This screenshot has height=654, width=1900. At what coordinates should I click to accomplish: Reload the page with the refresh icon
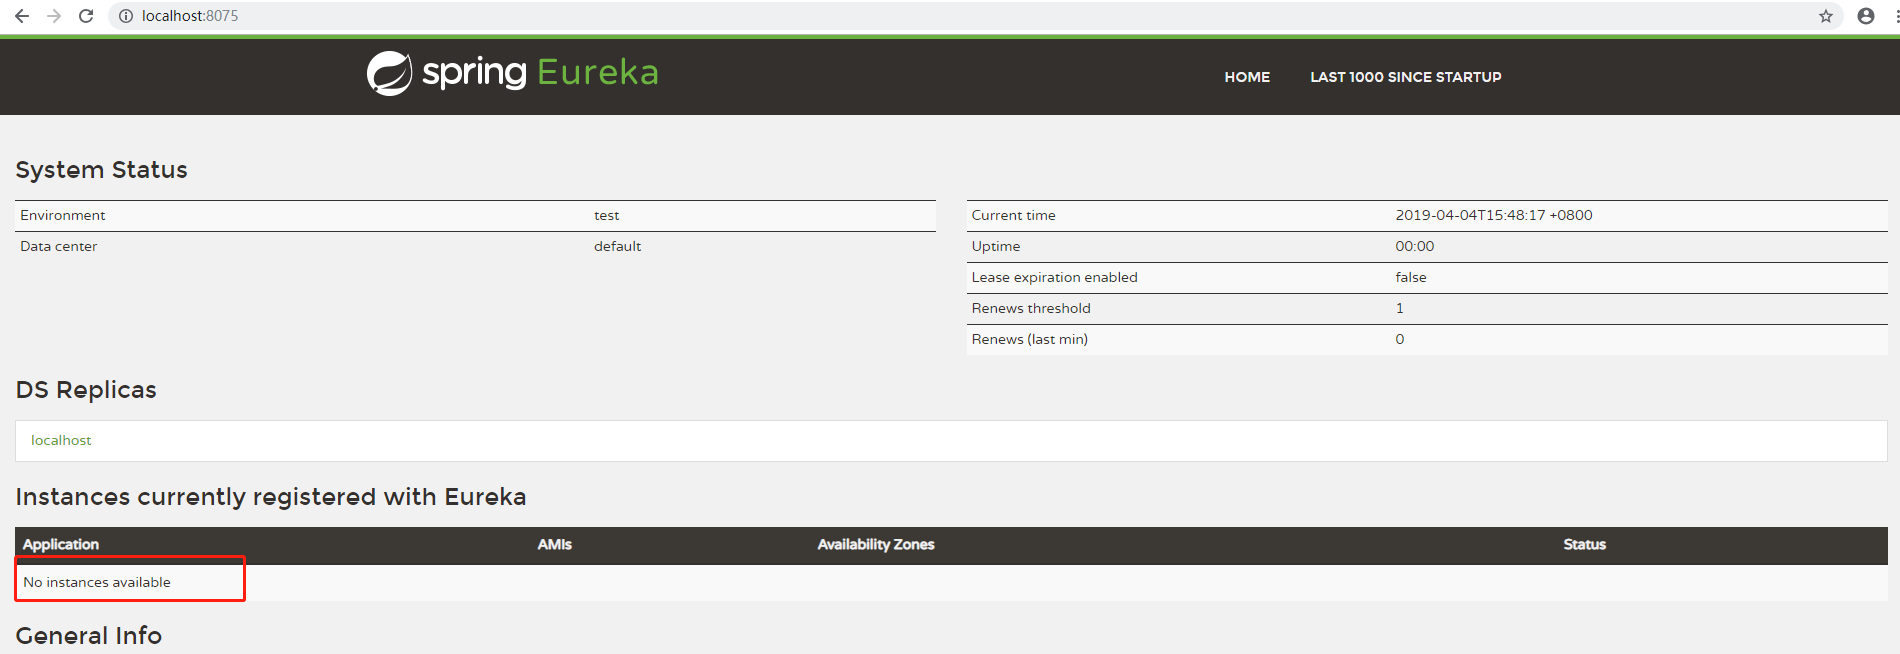86,16
